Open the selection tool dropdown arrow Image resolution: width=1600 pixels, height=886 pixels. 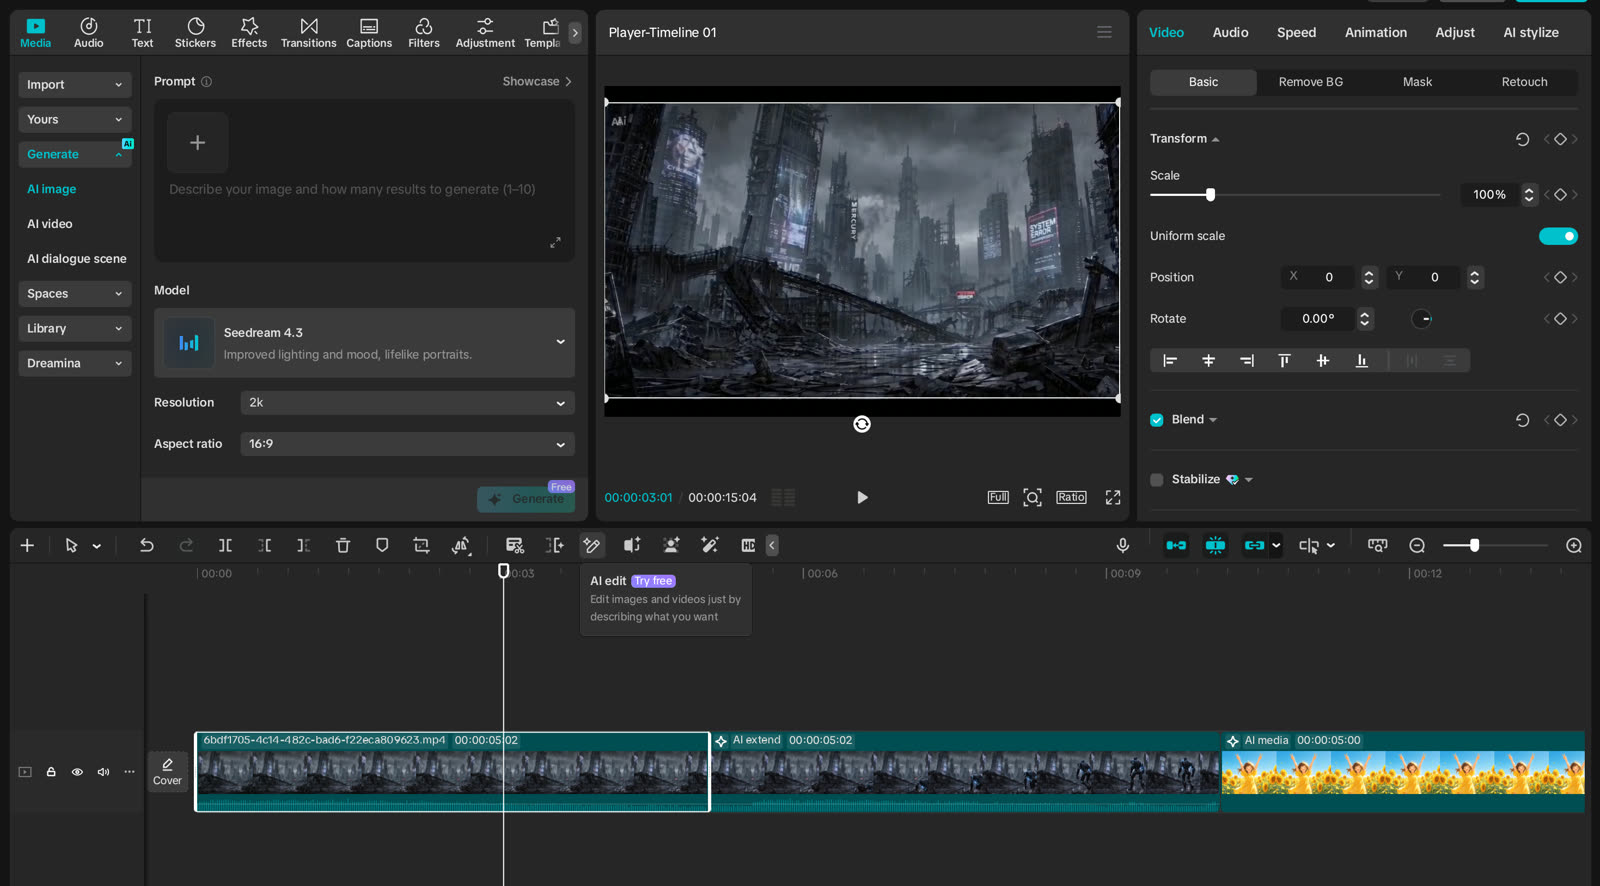pos(97,546)
